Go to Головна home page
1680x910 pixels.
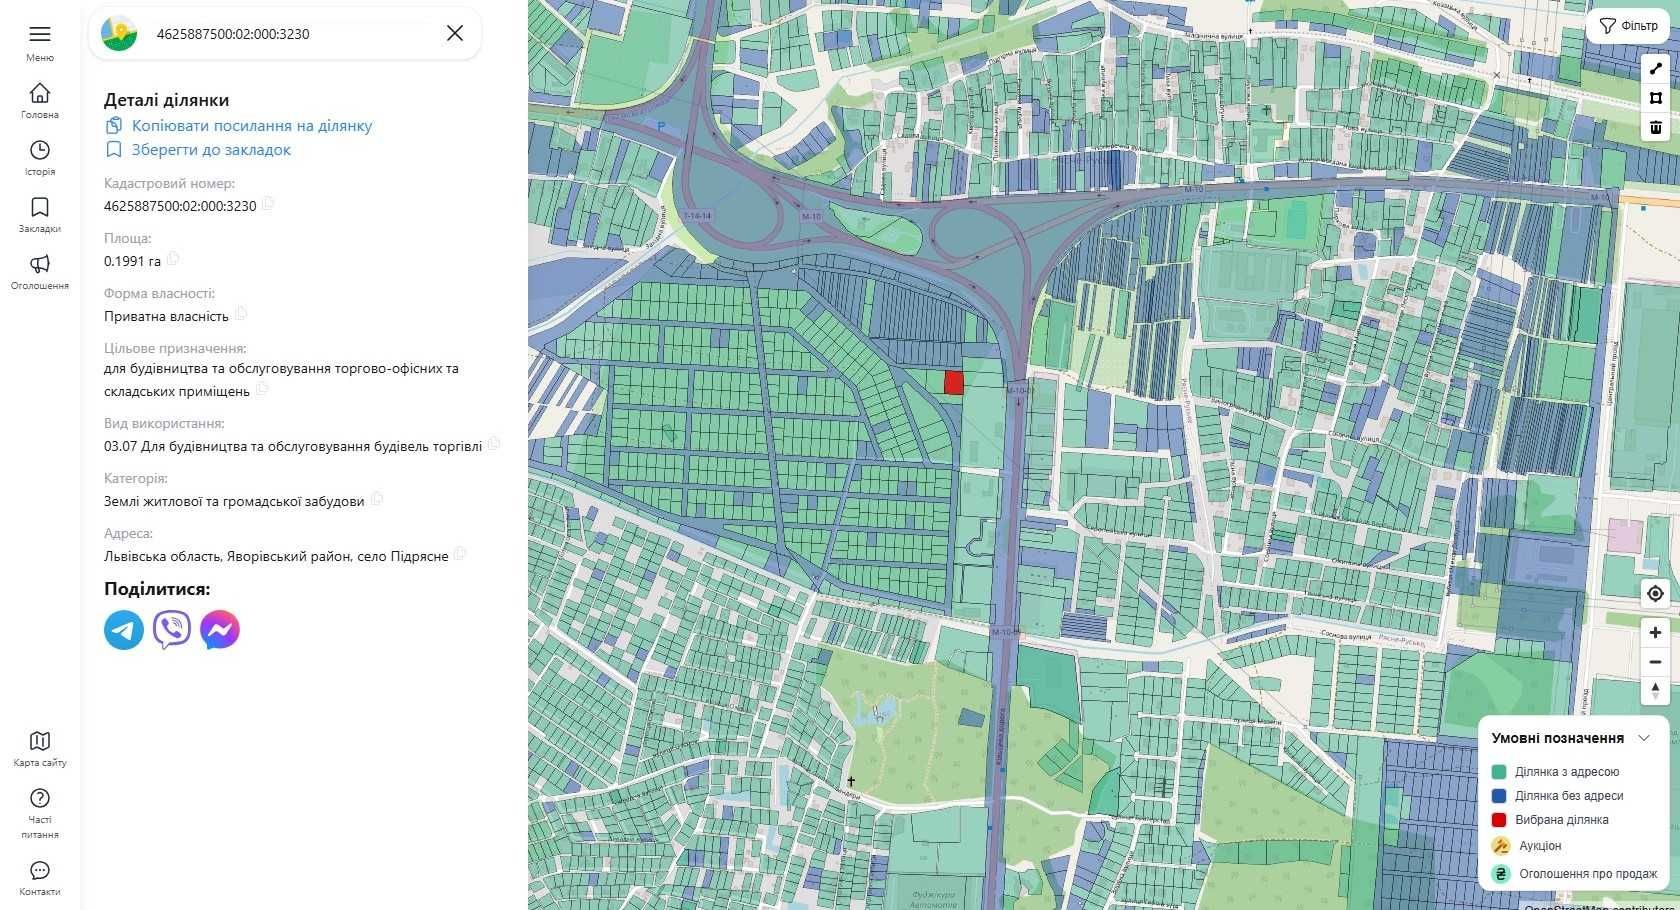pos(40,100)
